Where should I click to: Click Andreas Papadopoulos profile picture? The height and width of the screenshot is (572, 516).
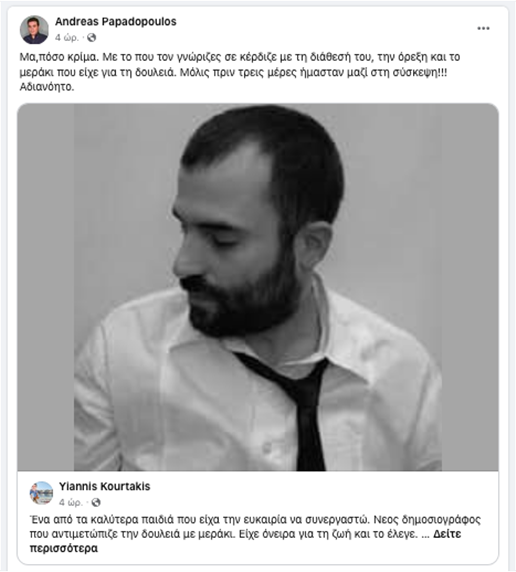34,30
